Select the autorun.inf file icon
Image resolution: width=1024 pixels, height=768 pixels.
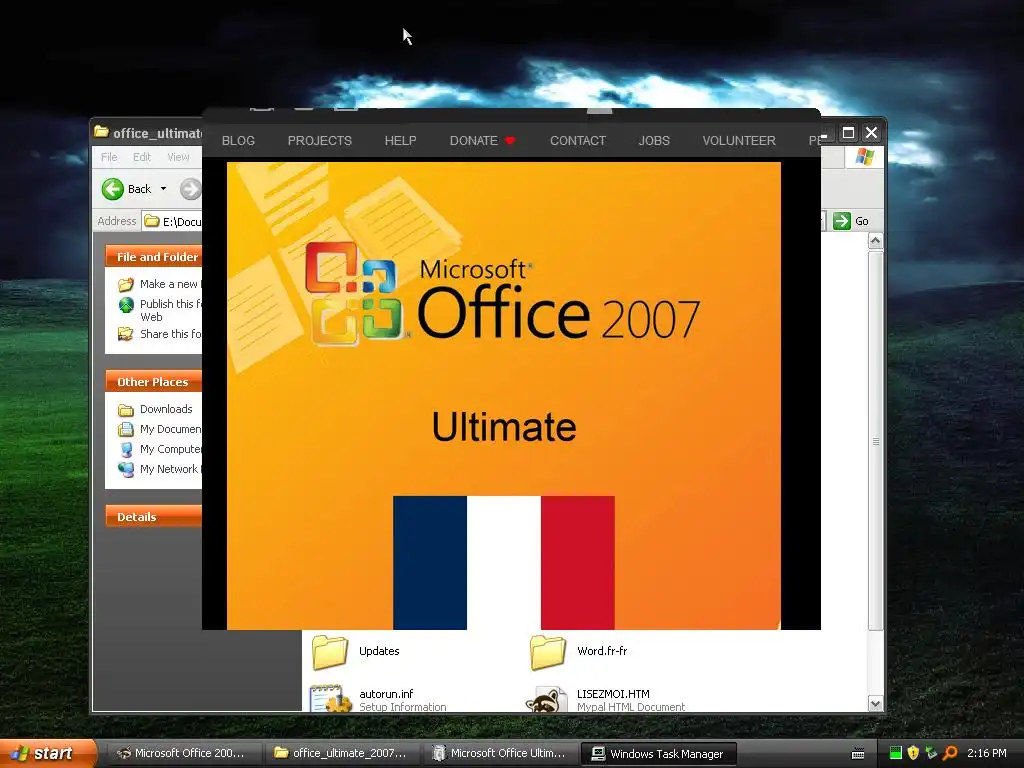tap(329, 698)
